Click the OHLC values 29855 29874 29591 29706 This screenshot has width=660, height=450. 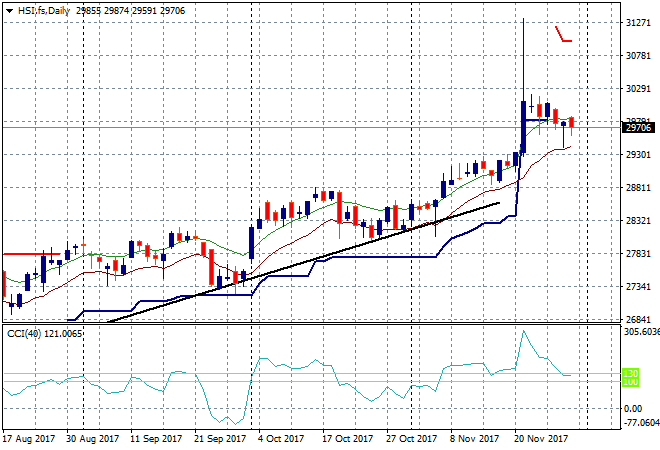[130, 10]
